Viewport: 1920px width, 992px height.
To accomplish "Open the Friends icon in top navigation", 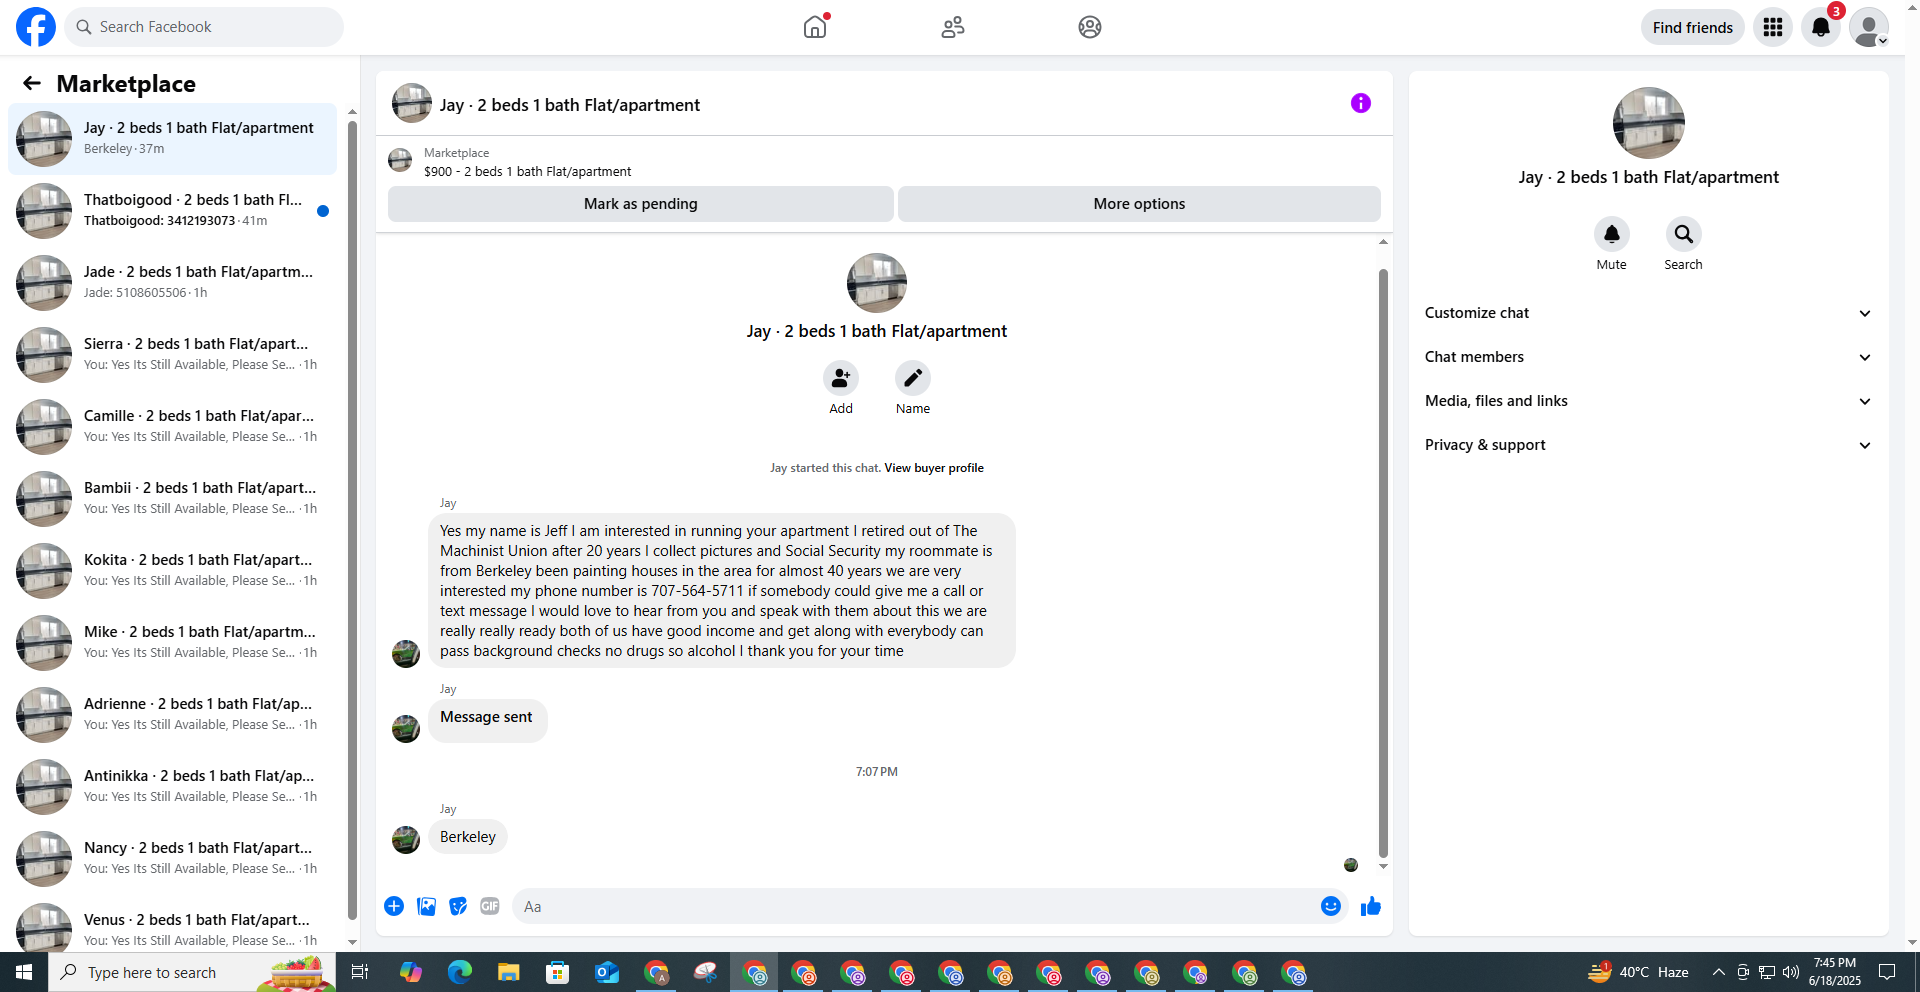I will [953, 27].
